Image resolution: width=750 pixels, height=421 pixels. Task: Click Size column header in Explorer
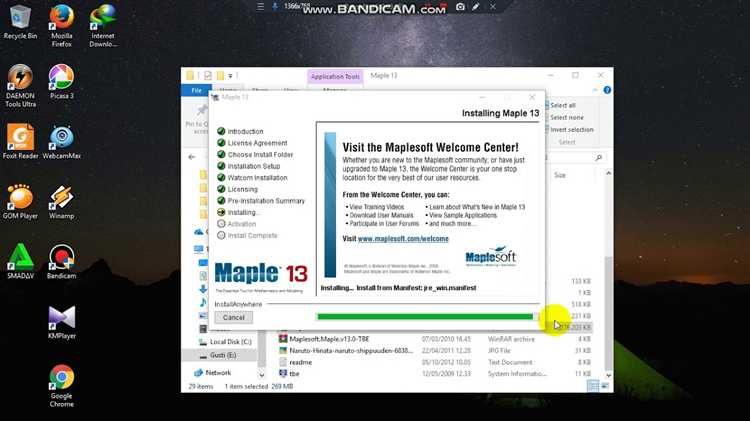pos(560,176)
